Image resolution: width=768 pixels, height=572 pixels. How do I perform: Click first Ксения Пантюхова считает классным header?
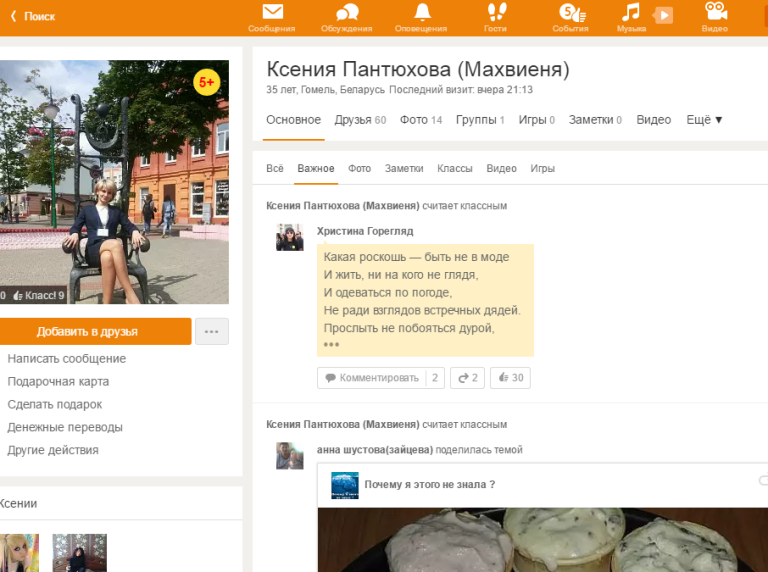click(x=386, y=206)
